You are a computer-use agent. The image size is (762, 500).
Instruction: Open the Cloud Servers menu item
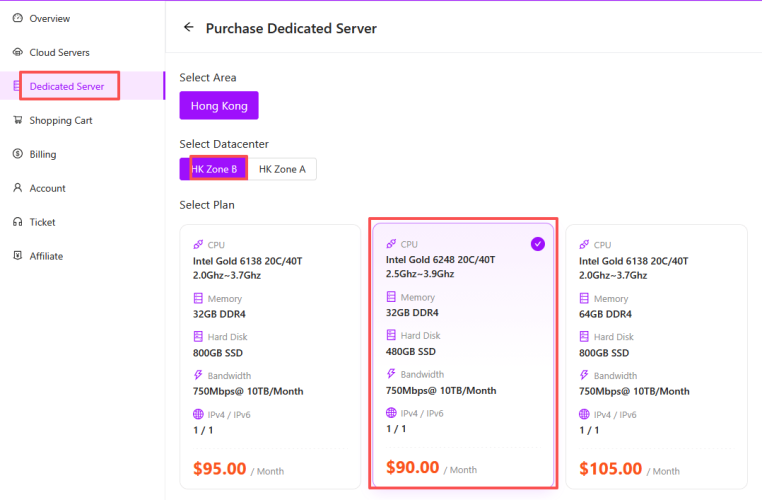click(x=83, y=52)
